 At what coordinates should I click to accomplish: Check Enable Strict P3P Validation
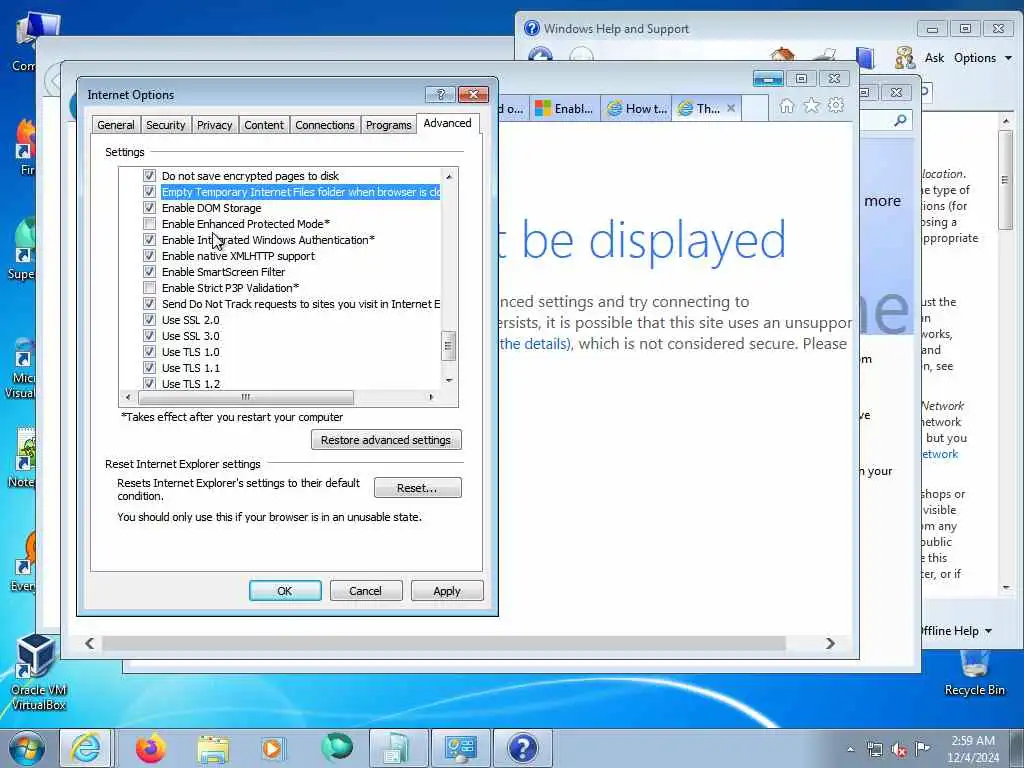point(150,288)
